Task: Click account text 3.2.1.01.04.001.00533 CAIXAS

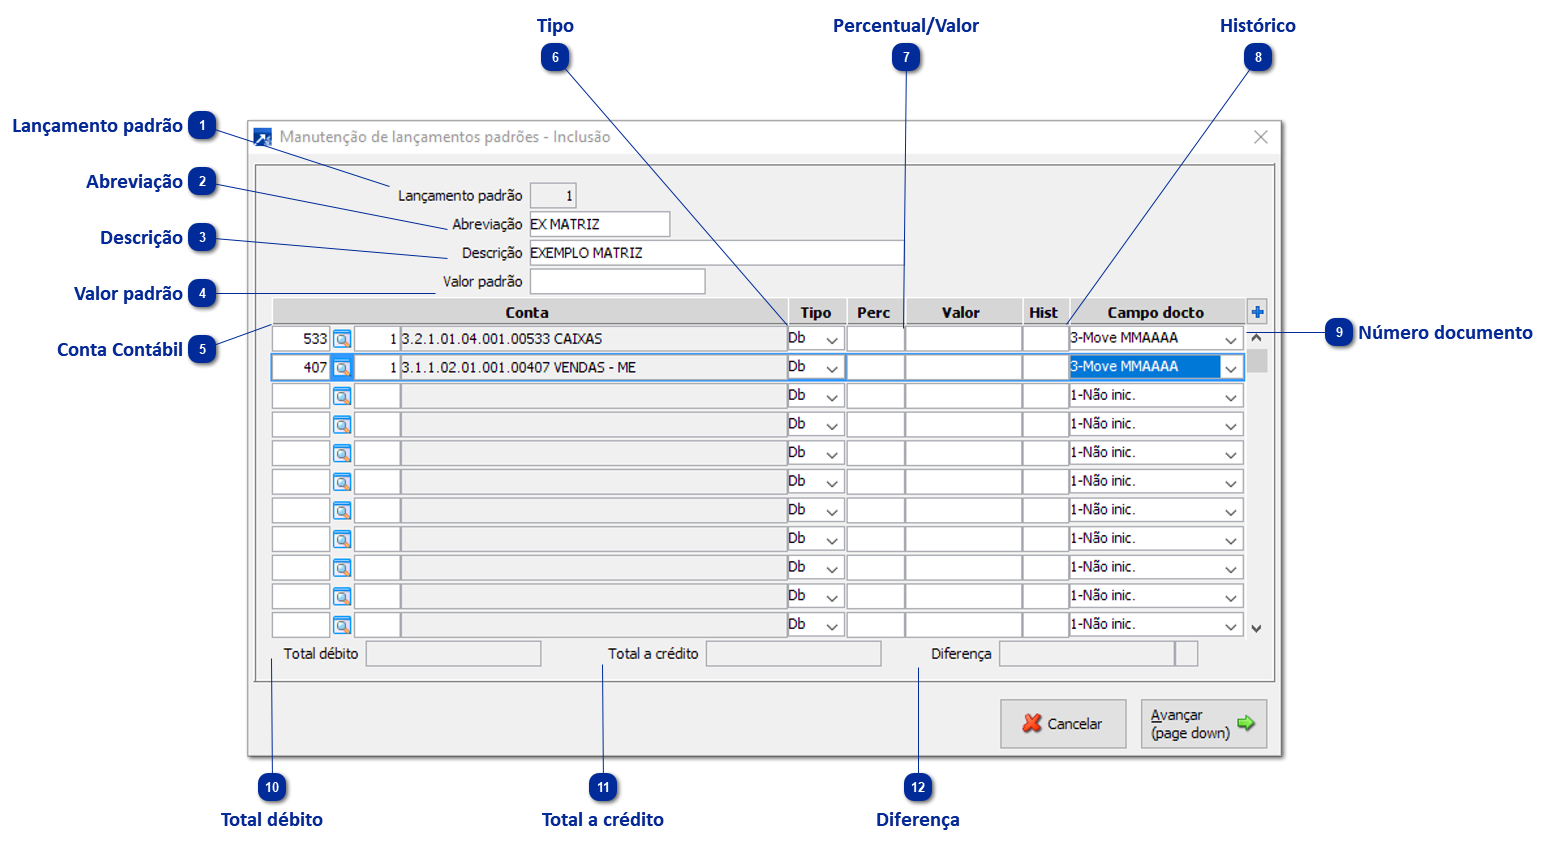Action: 502,339
